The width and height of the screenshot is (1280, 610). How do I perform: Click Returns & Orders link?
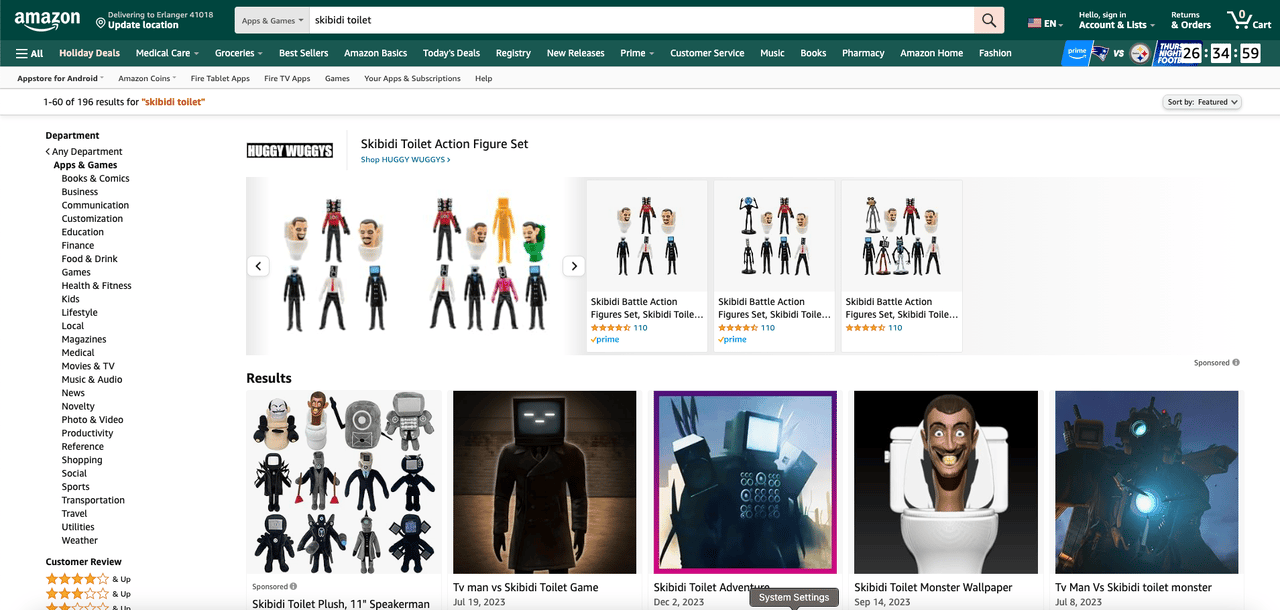click(1191, 20)
